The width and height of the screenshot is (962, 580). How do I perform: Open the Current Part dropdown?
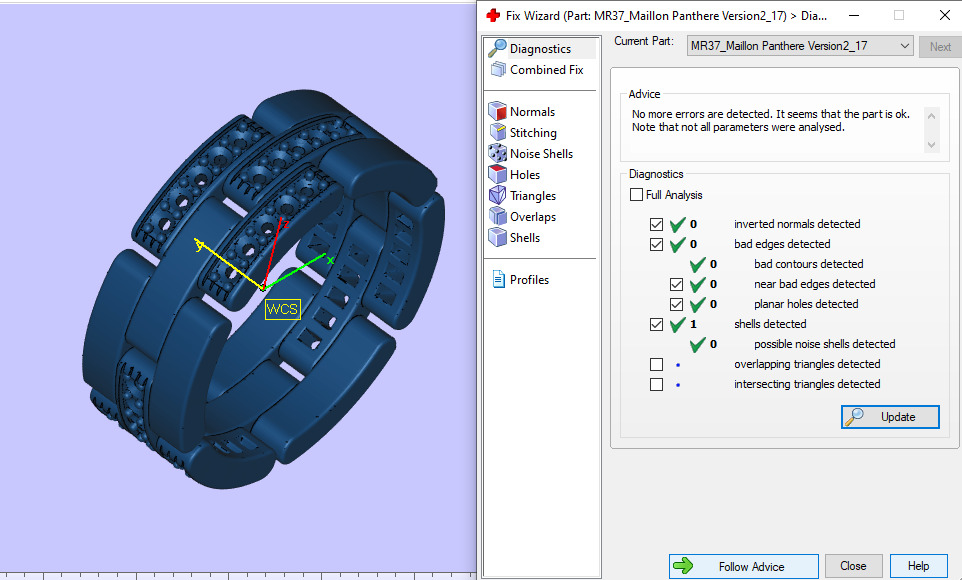(800, 46)
